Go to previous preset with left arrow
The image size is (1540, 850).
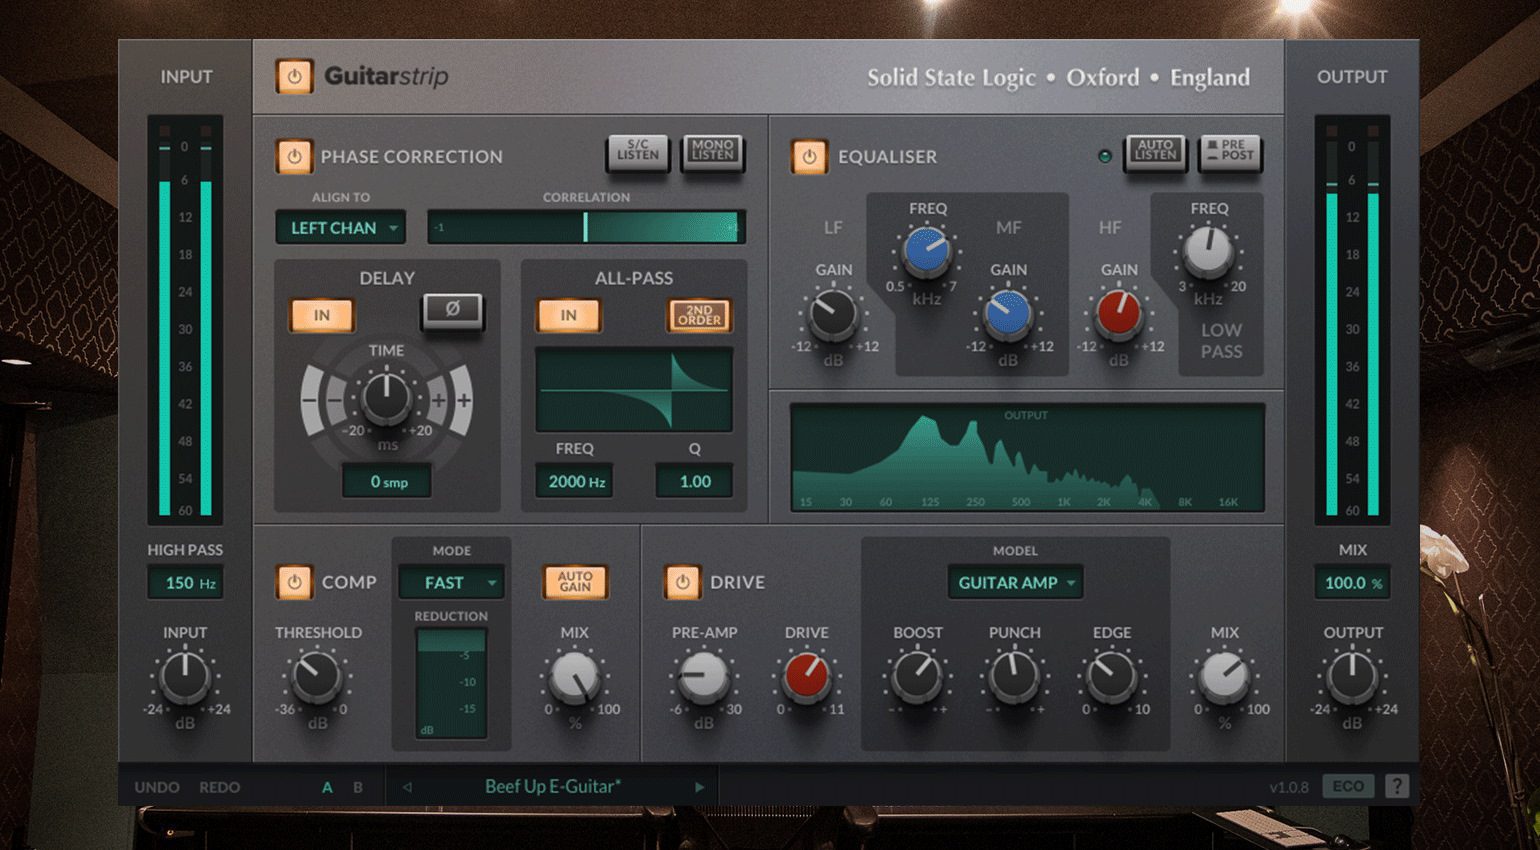click(407, 787)
